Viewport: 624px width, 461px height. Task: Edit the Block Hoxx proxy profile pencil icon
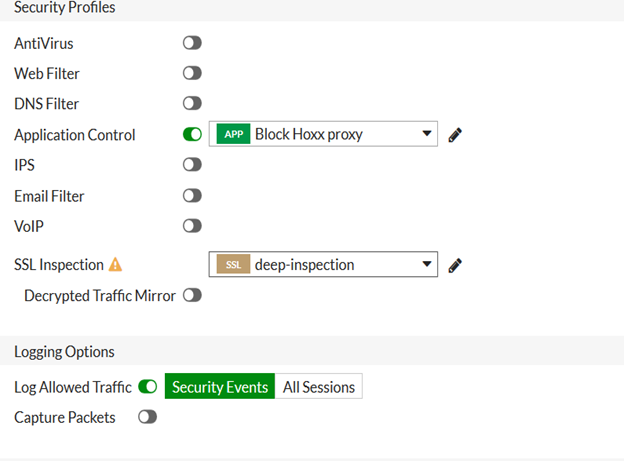click(455, 135)
